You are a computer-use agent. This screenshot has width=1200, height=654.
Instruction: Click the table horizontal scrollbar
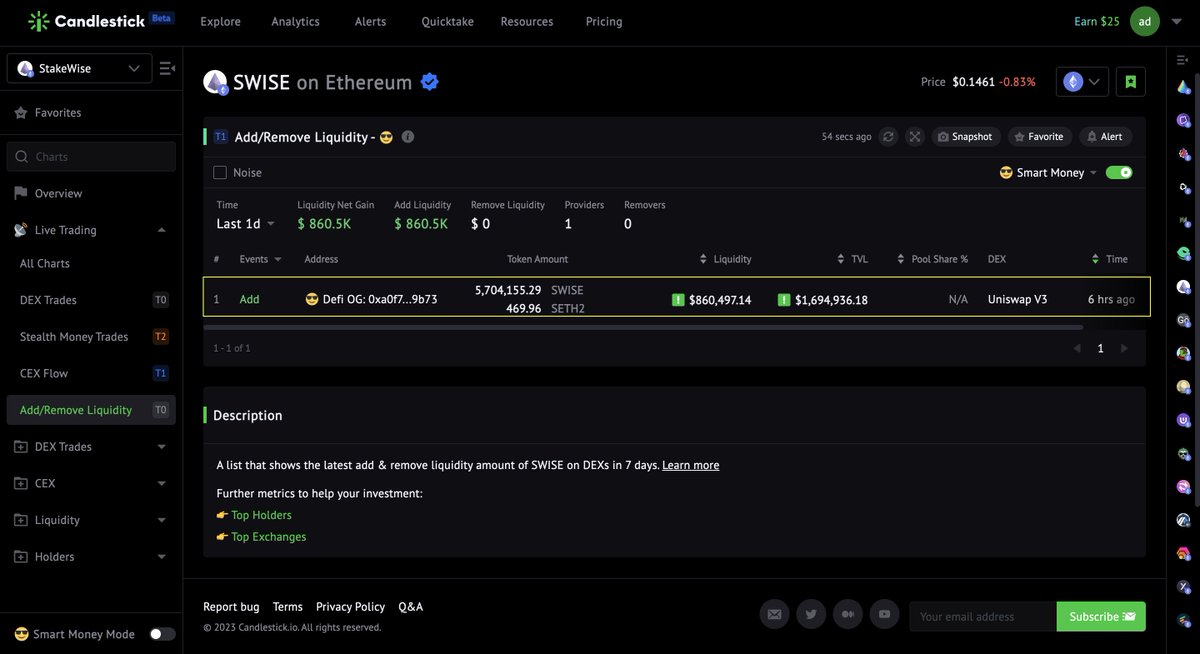(x=643, y=326)
